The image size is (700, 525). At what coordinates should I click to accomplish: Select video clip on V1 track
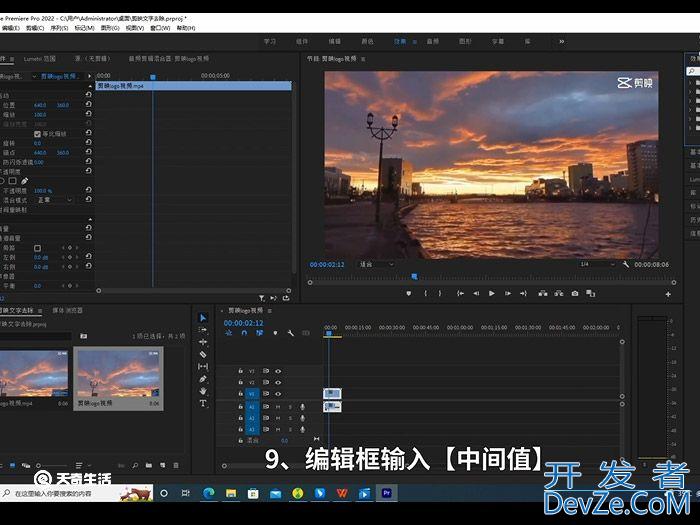coord(332,393)
